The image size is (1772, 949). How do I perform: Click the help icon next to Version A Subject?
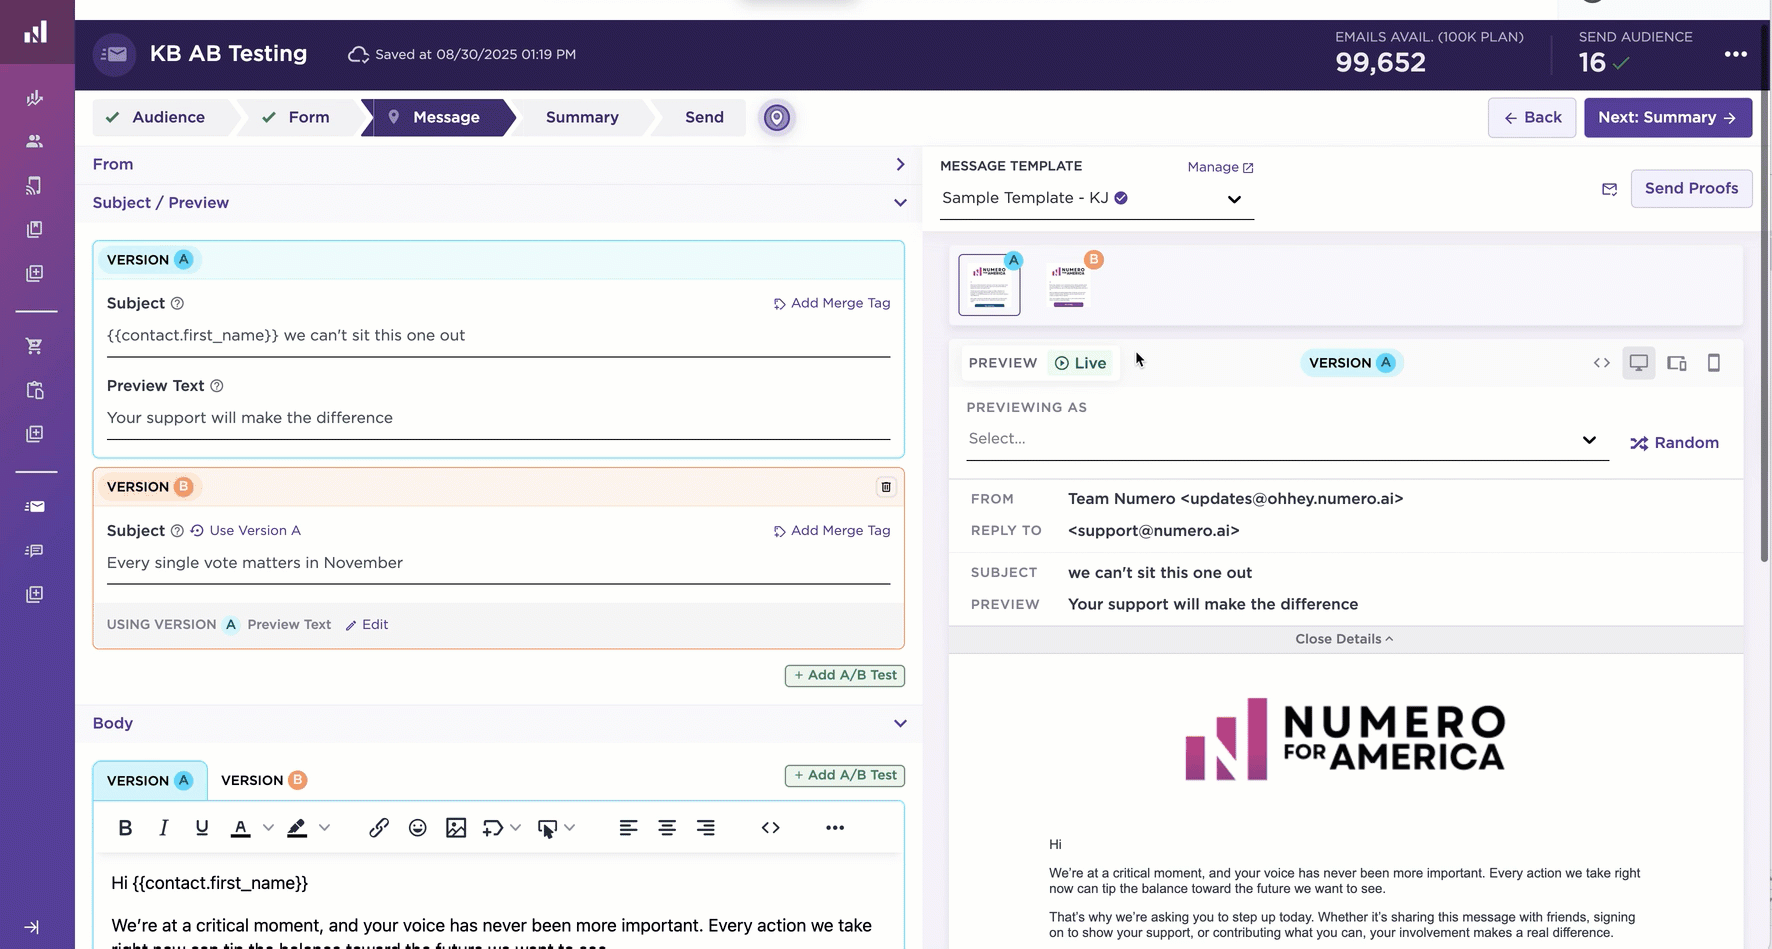(177, 303)
